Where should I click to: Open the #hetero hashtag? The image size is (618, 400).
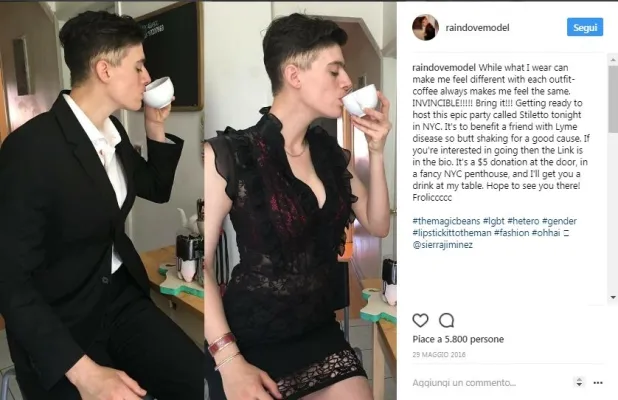coord(523,221)
